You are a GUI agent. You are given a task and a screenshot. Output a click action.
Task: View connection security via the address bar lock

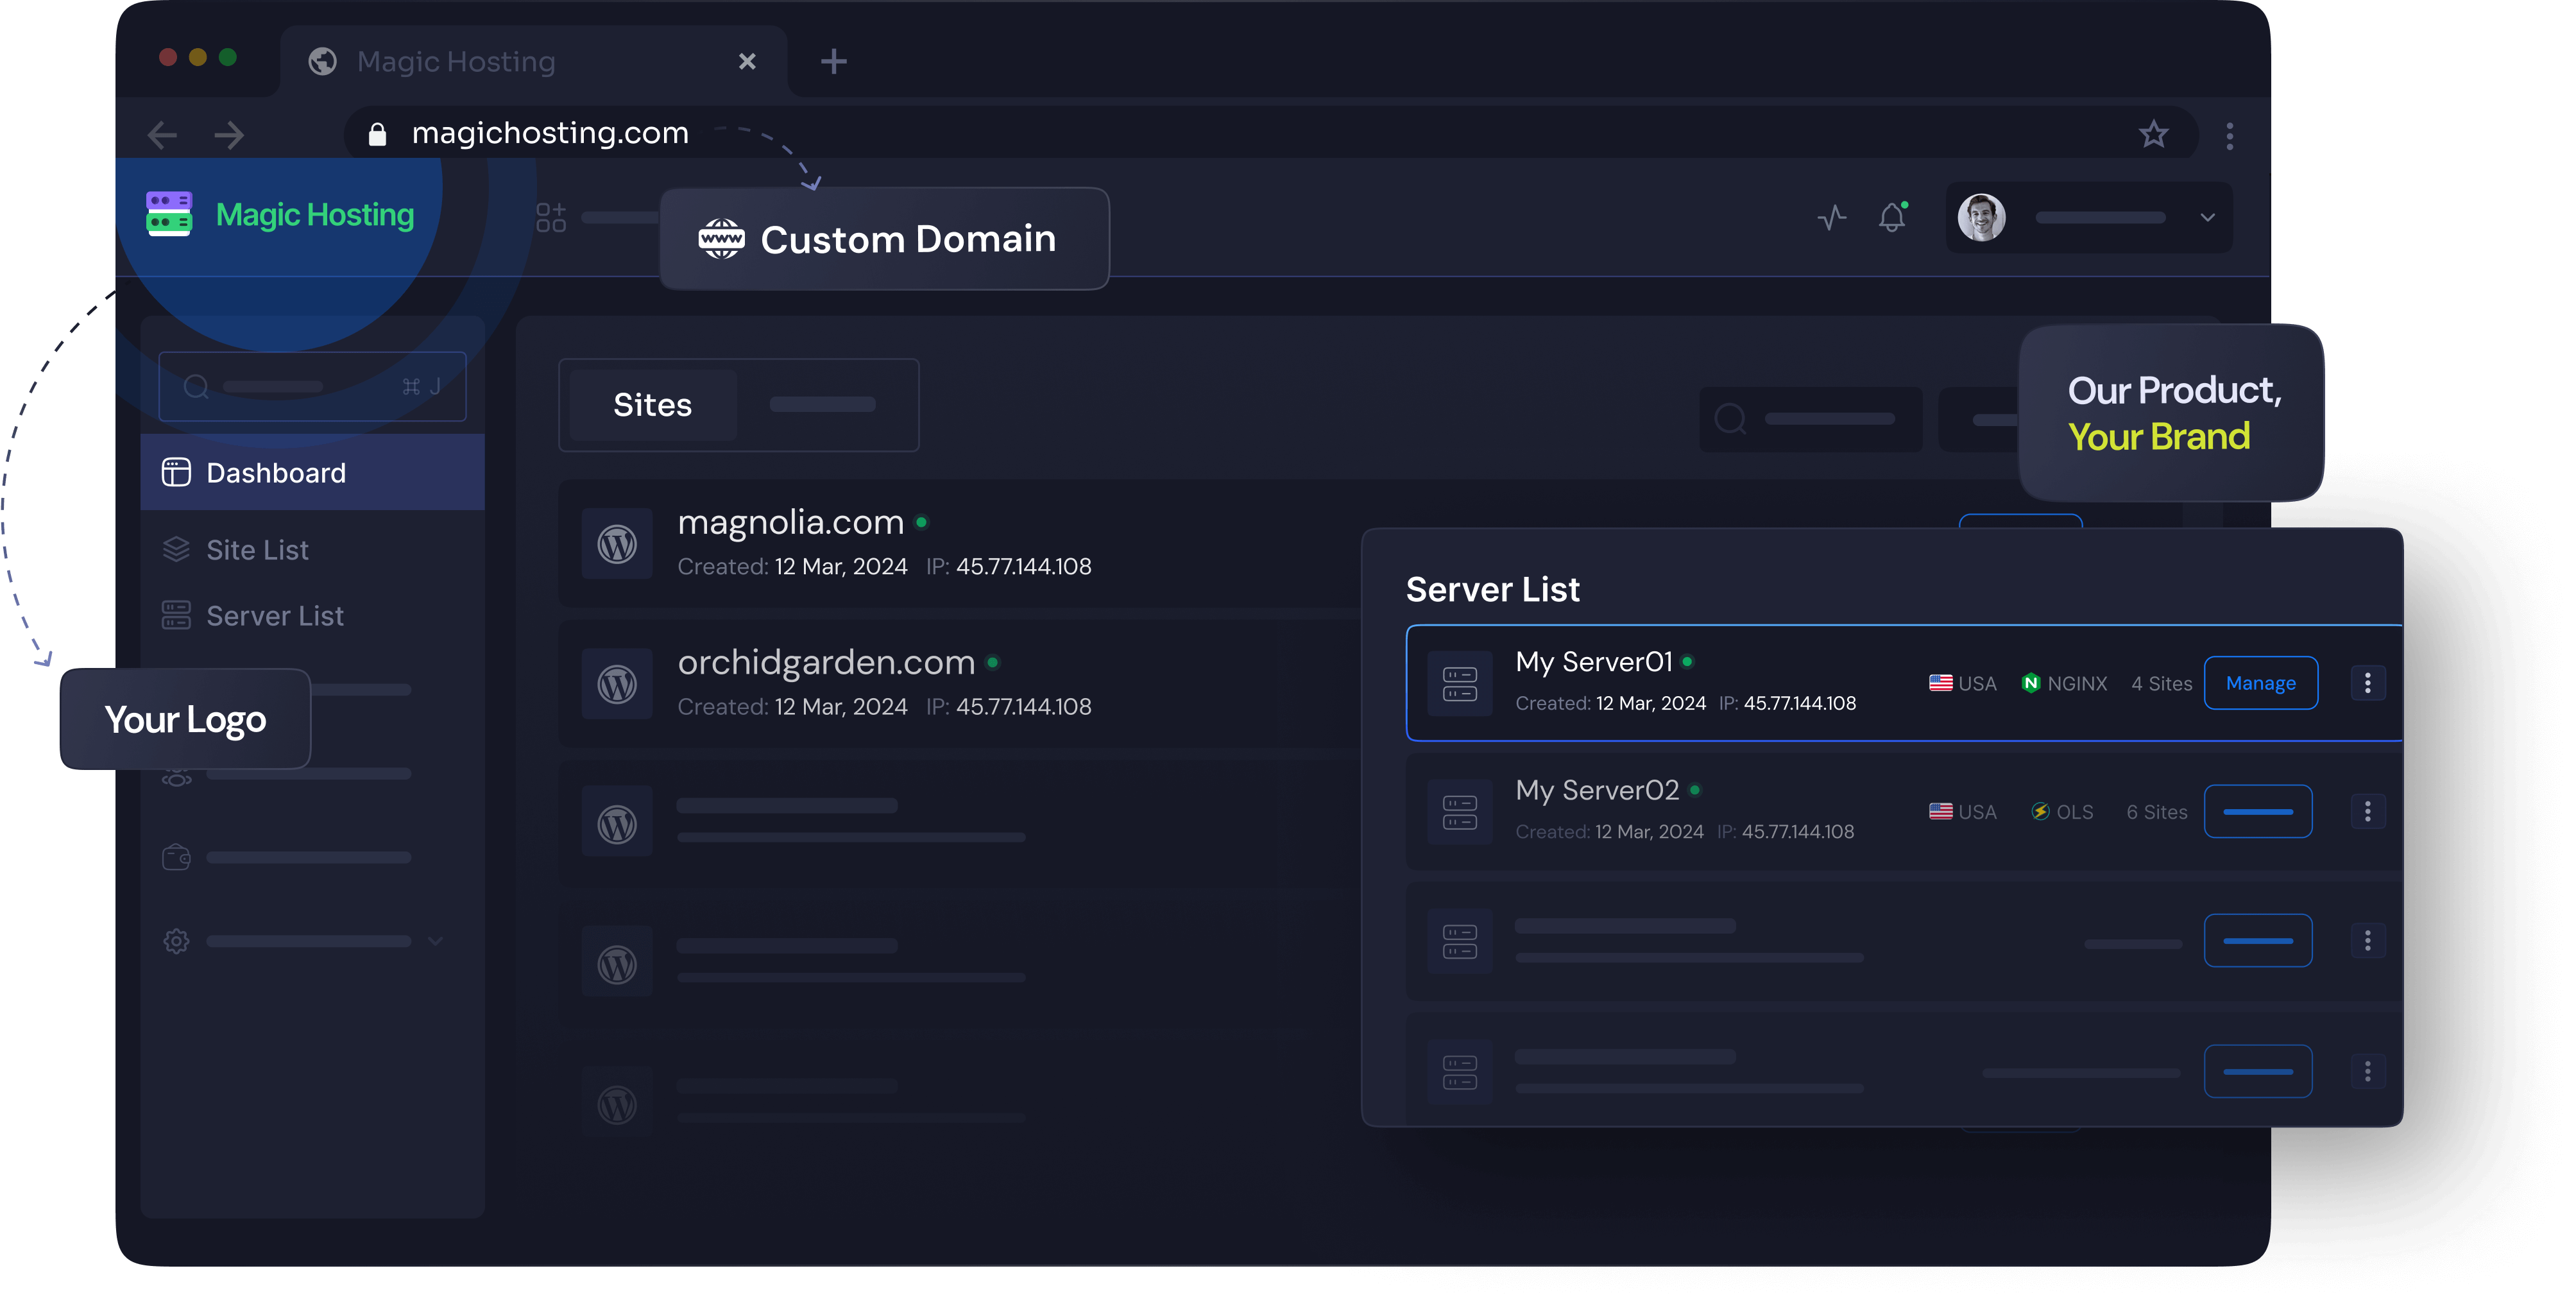tap(378, 133)
